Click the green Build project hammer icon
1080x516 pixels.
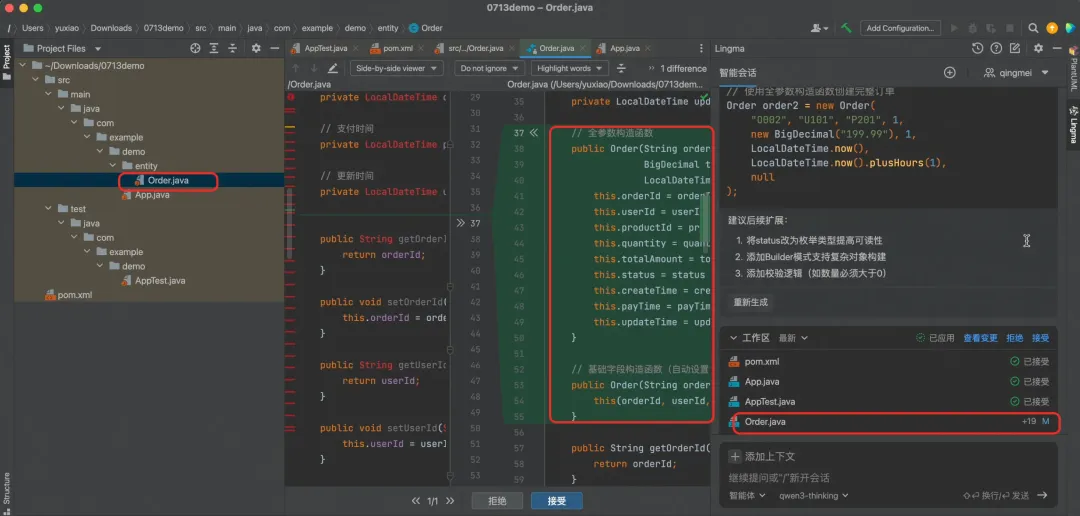(846, 28)
